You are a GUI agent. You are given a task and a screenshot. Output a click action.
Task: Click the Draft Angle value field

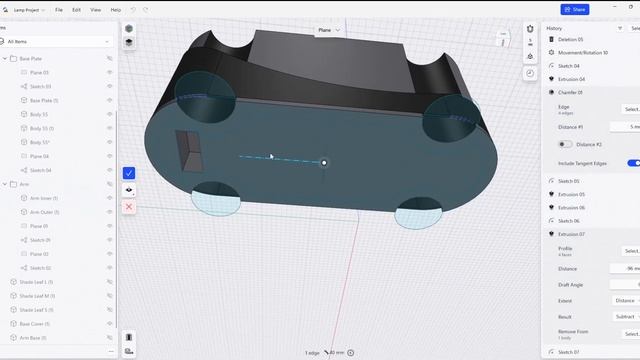[x=625, y=284]
